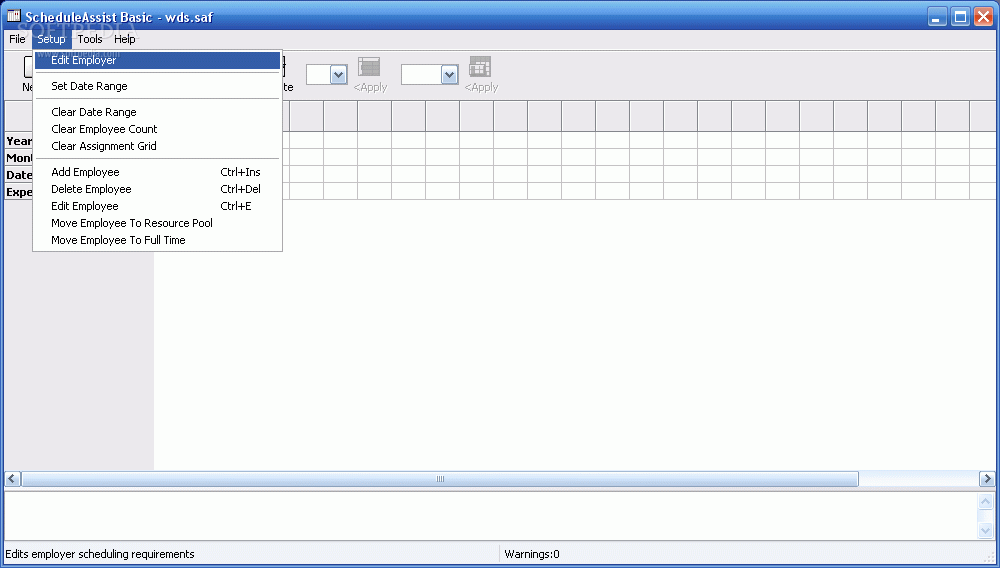Open the Tools menu
Image resolution: width=1000 pixels, height=568 pixels.
90,39
